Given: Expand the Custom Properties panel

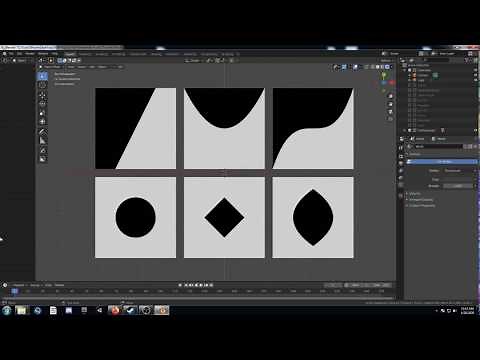Looking at the screenshot, I should point(422,206).
